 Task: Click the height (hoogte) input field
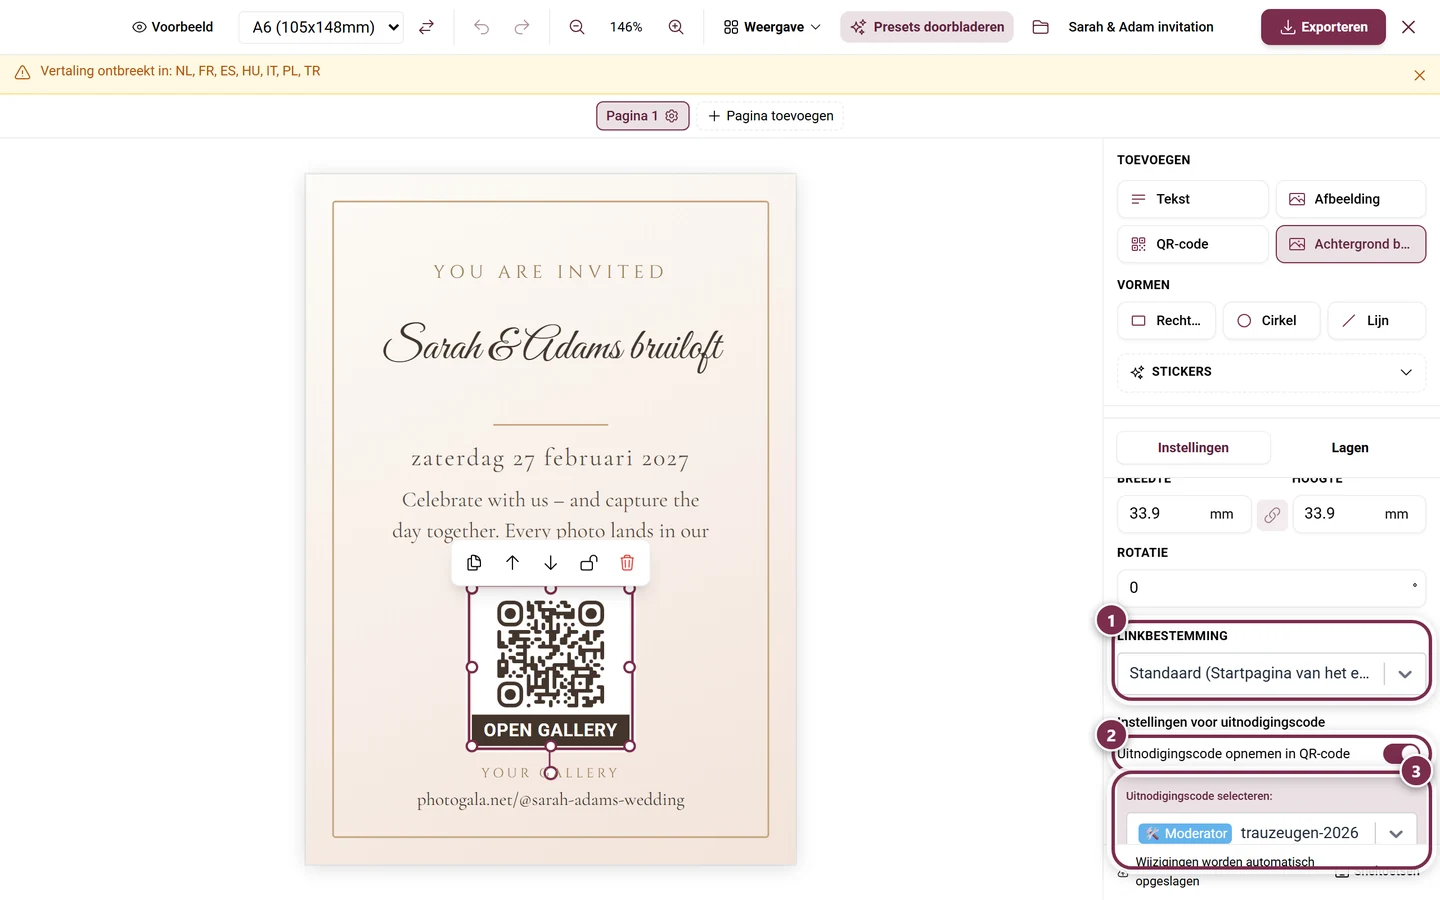tap(1359, 514)
